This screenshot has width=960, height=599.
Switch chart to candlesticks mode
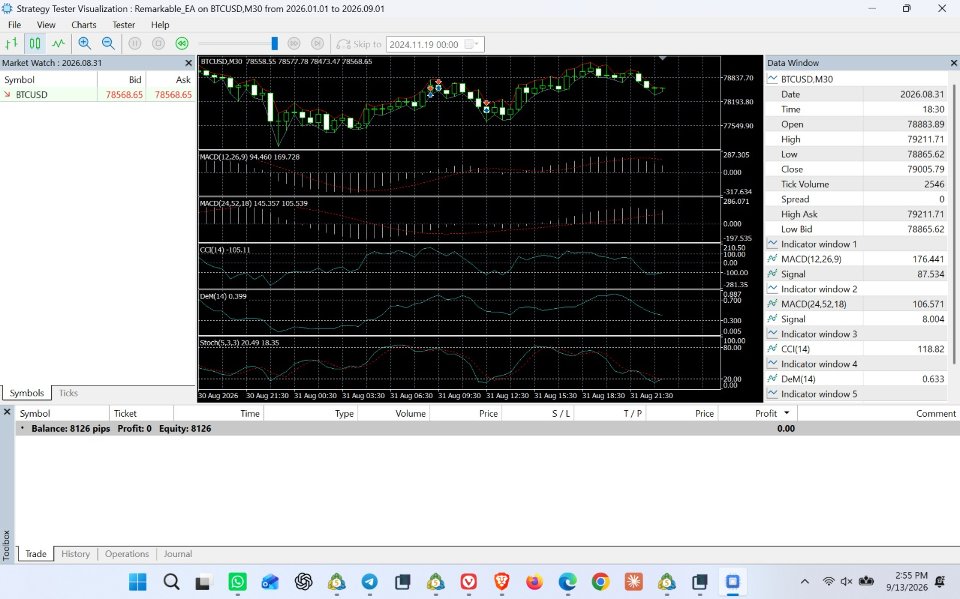pyautogui.click(x=35, y=43)
